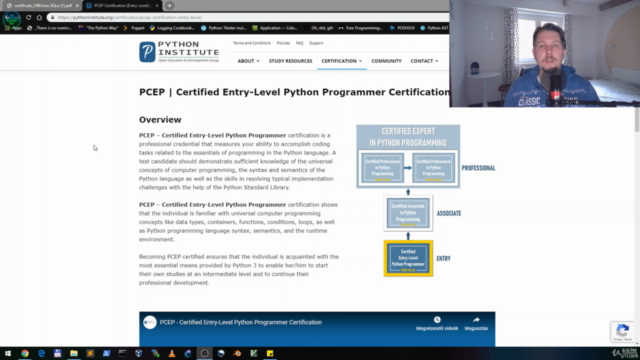Expand the CONTACT dropdown menu
This screenshot has width=640, height=360.
click(x=424, y=61)
